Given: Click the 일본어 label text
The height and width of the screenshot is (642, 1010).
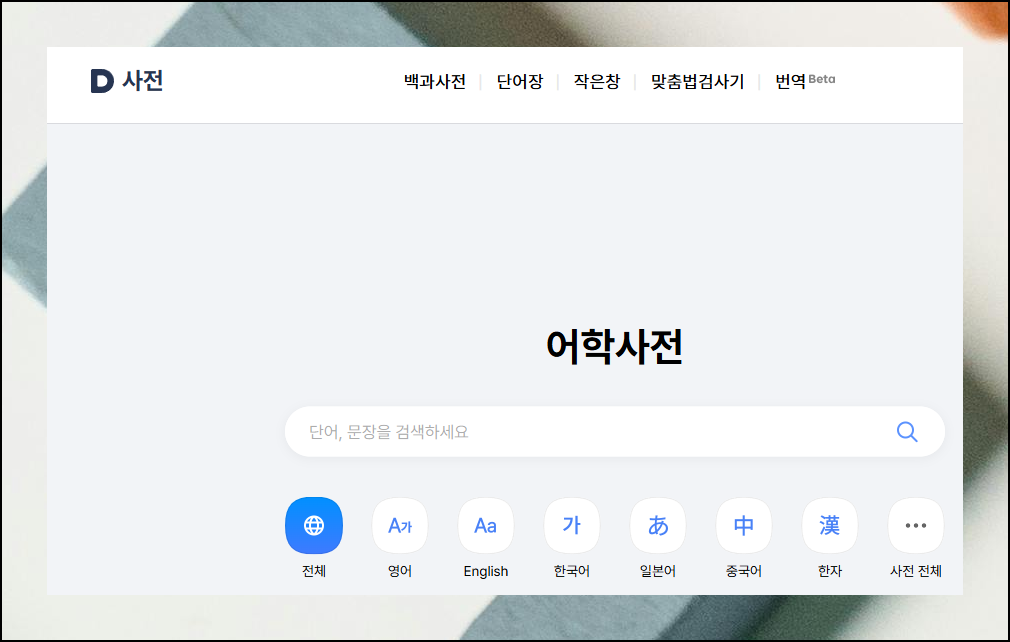Looking at the screenshot, I should coord(658,571).
